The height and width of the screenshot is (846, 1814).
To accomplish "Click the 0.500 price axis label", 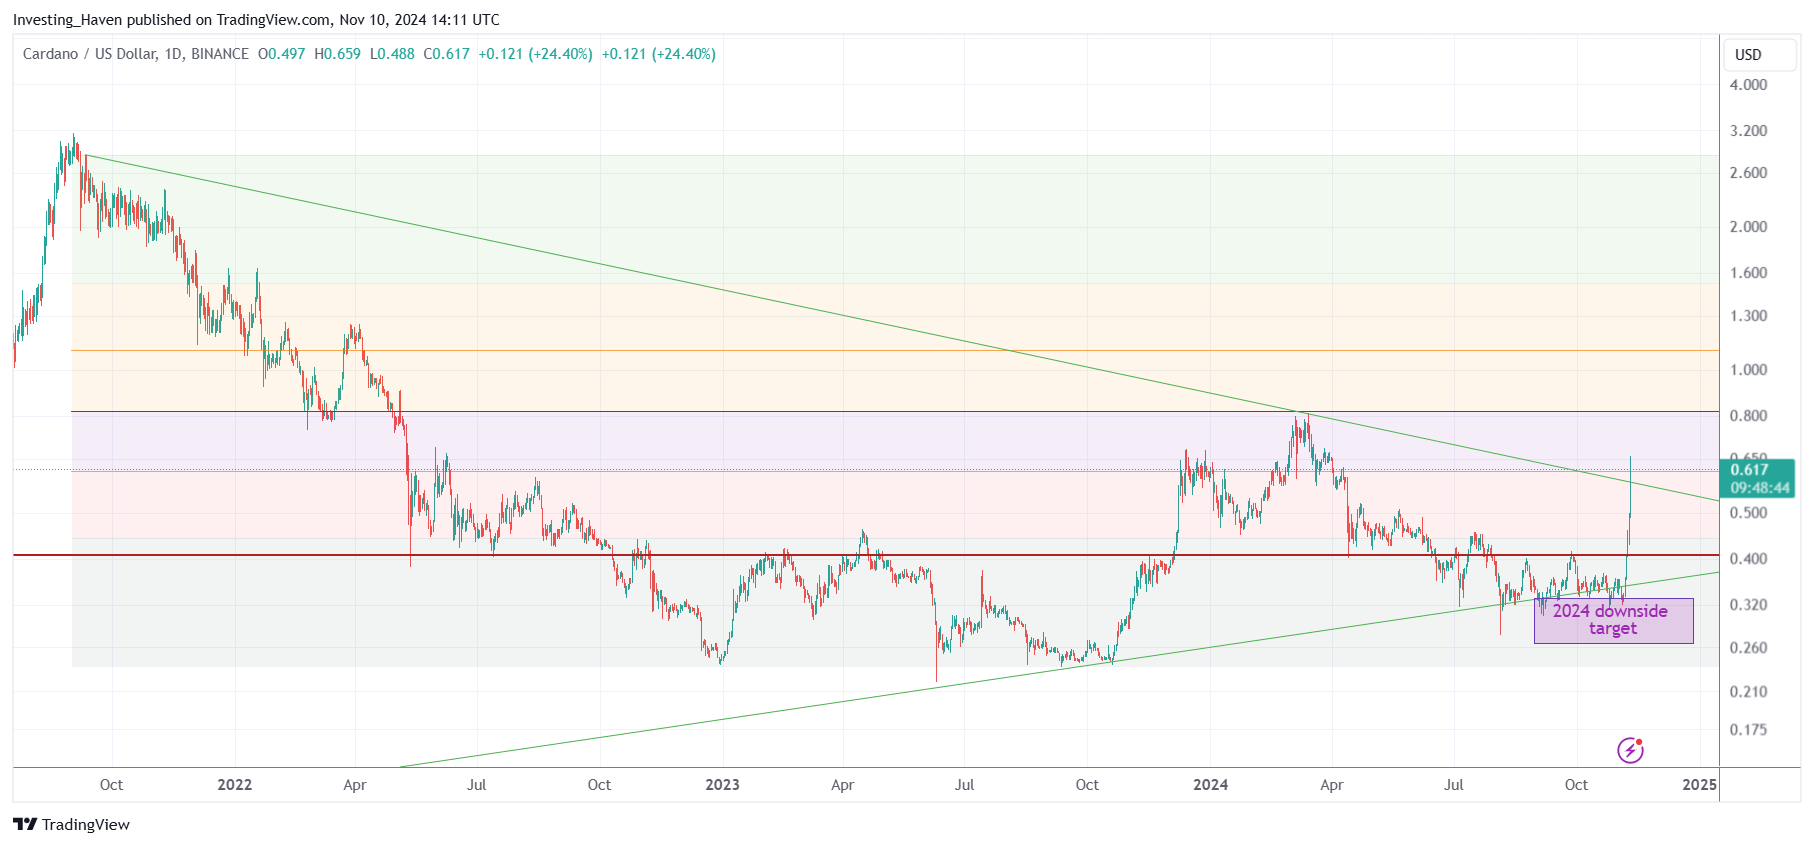I will coord(1748,513).
